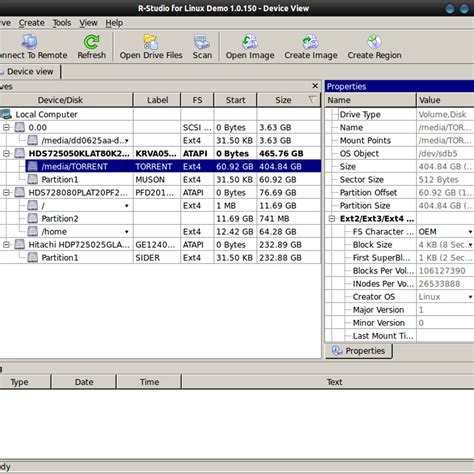Open the Creator OS Linux dropdown
474x474 pixels.
click(x=470, y=297)
